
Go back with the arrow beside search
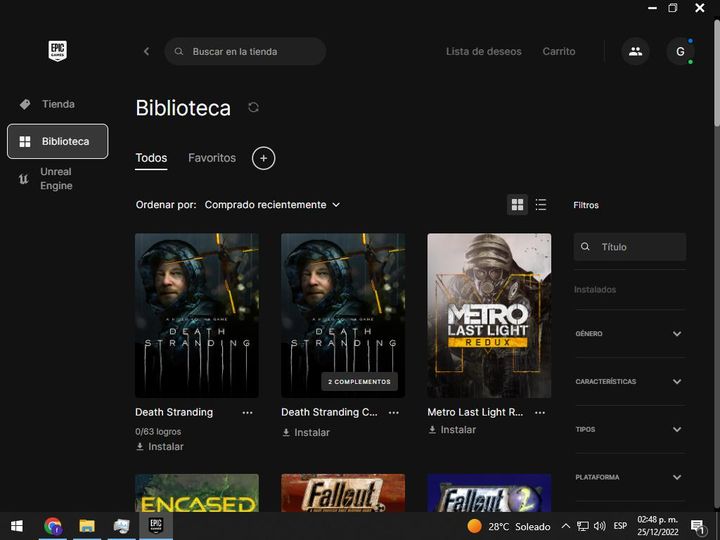point(146,51)
